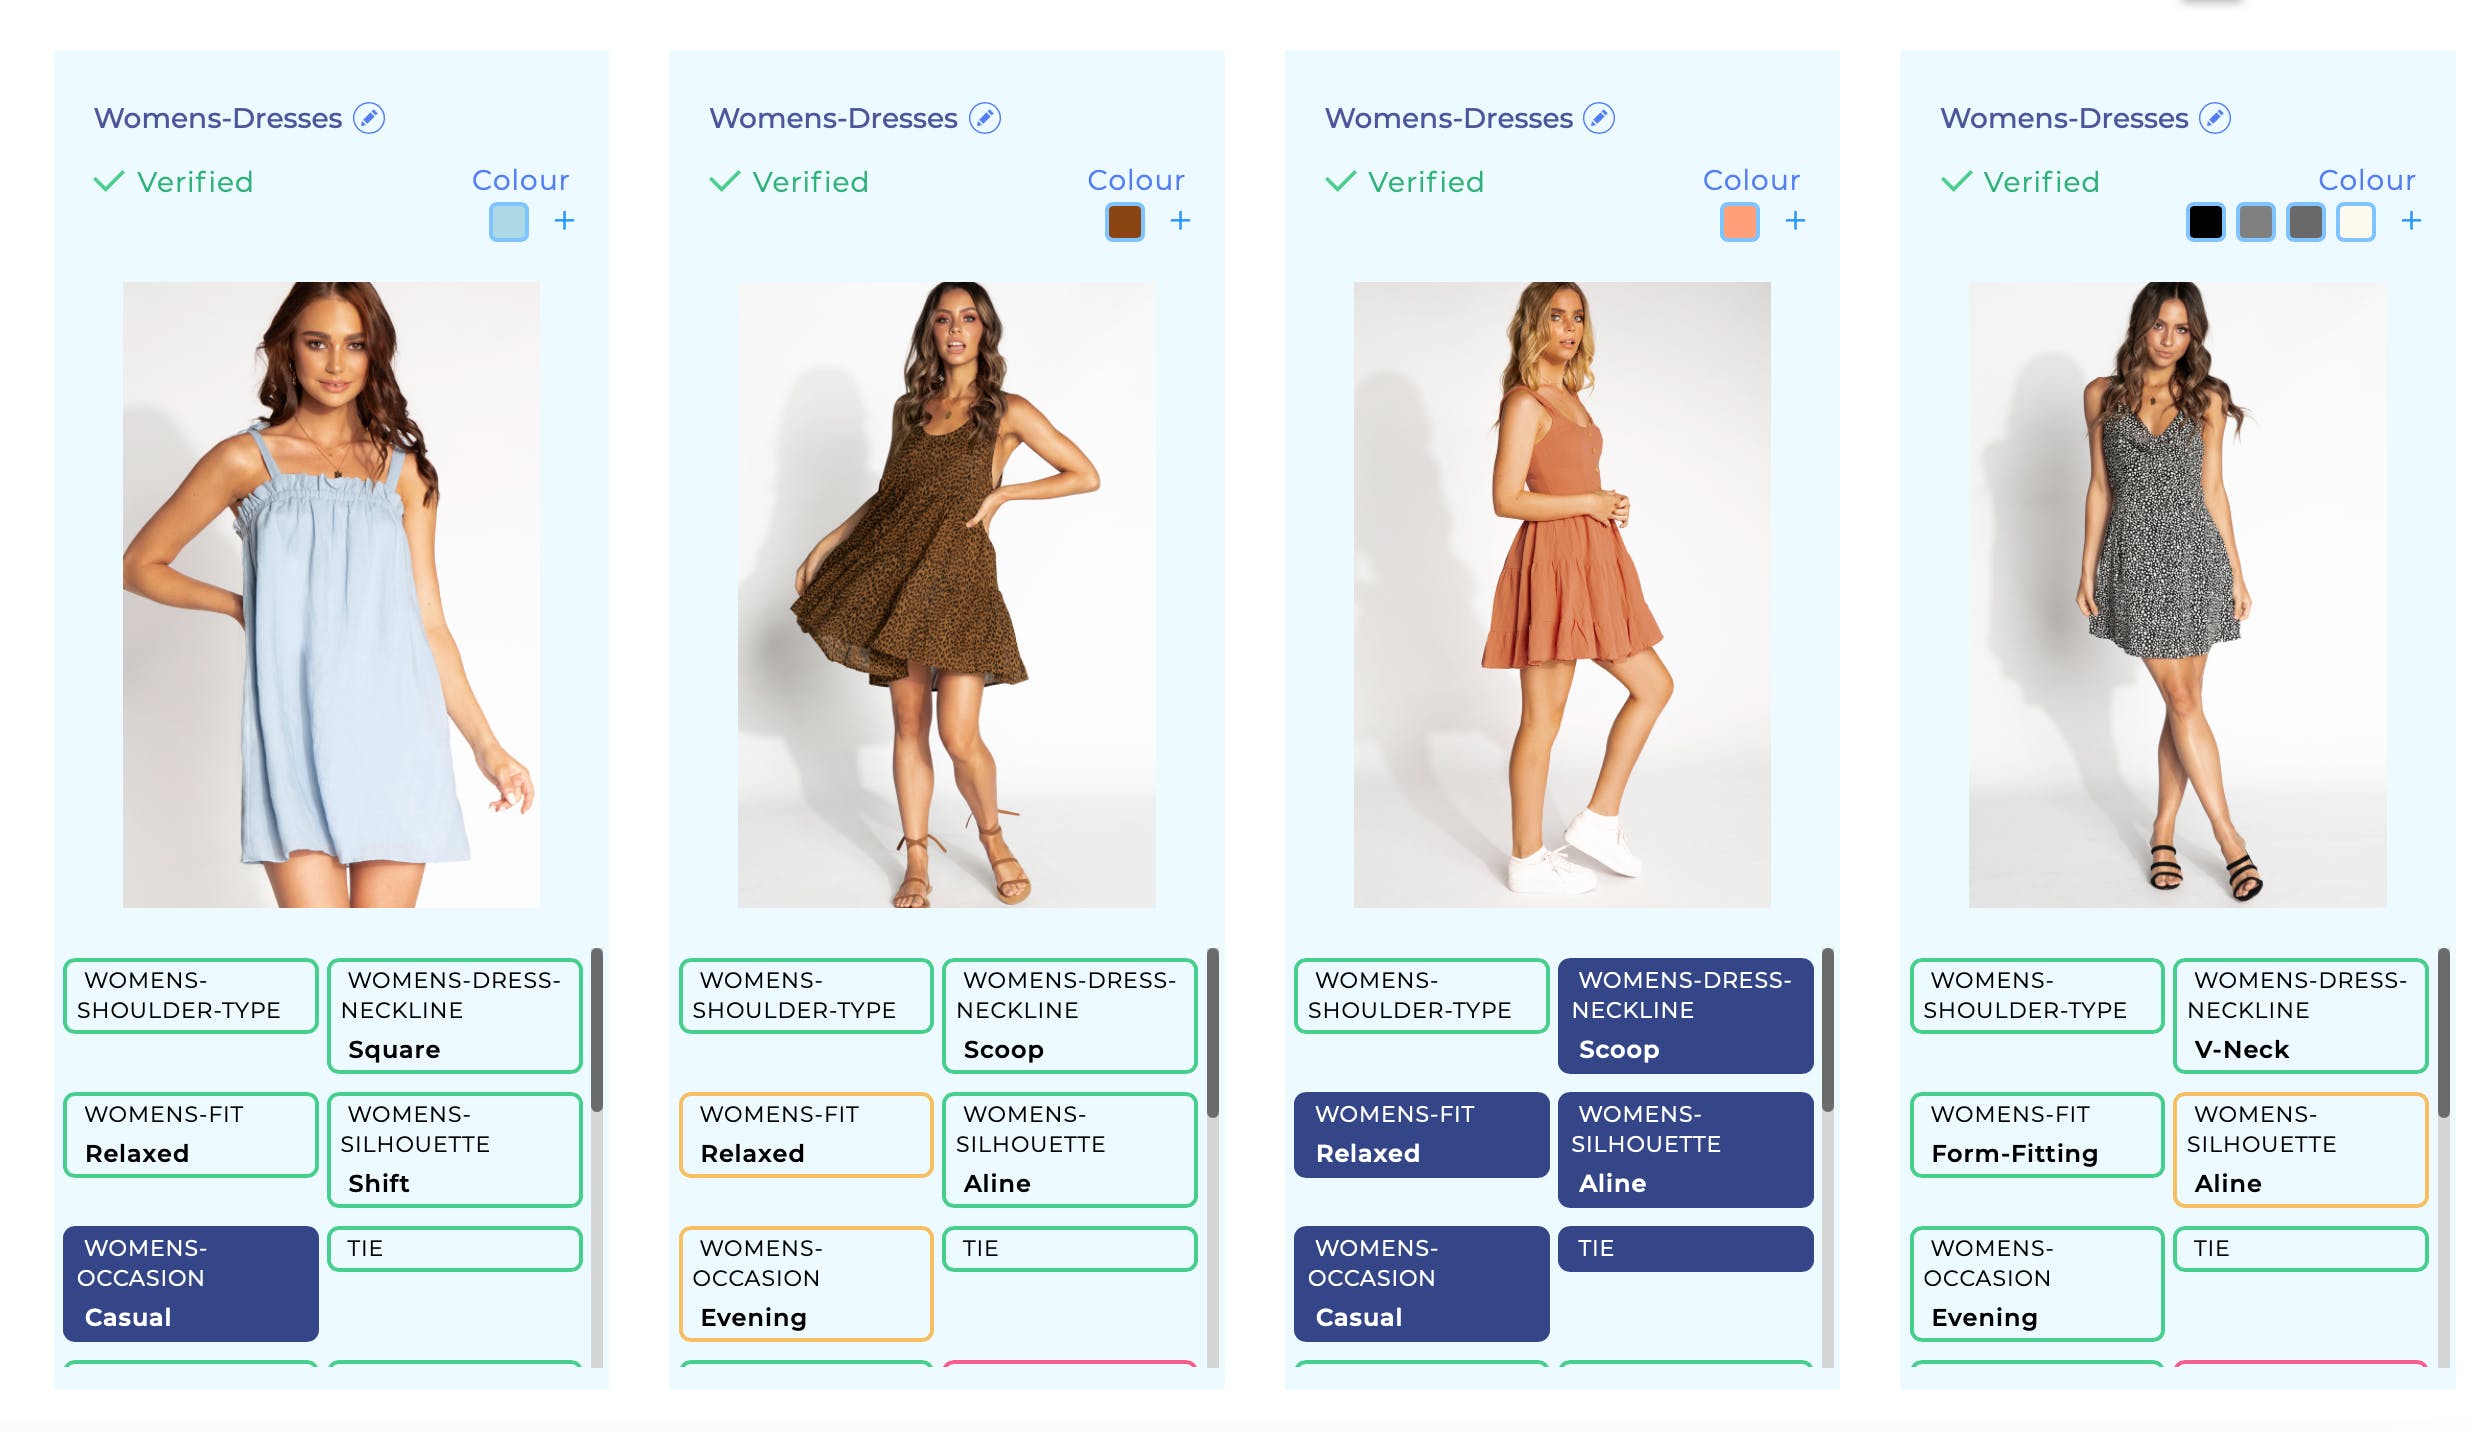The width and height of the screenshot is (2470, 1432).
Task: Open neckline attribute showing Square
Action: pos(455,1014)
